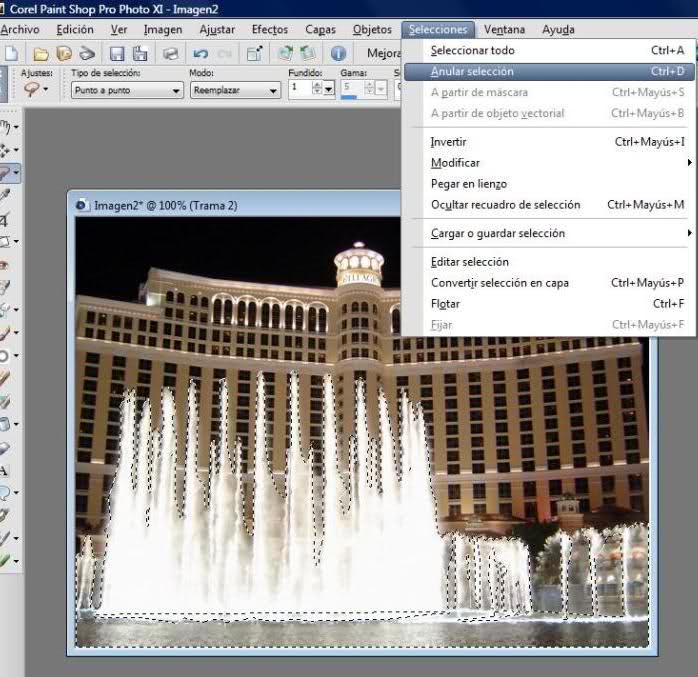Choose Pegar en lienzo

(549, 184)
